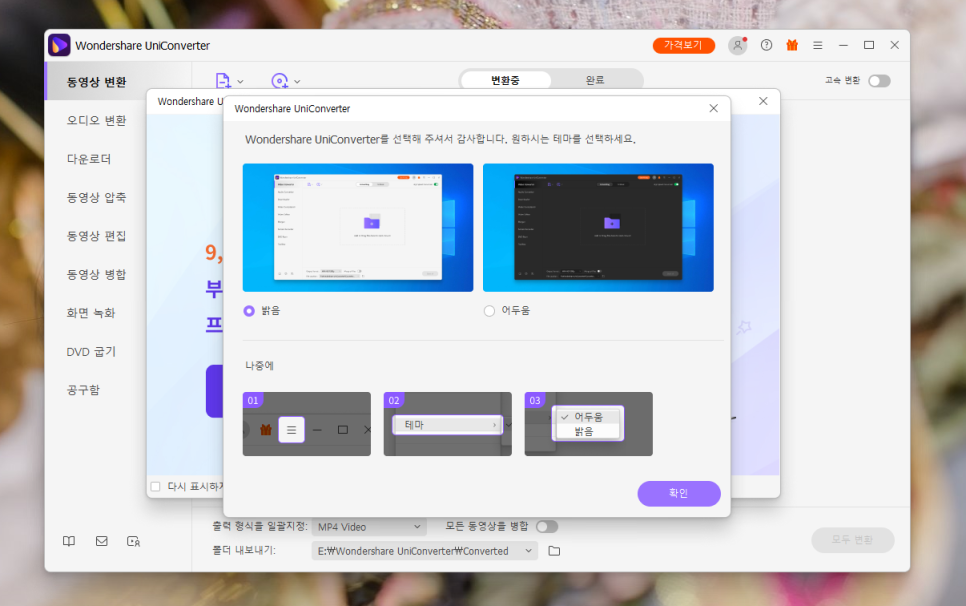This screenshot has height=606, width=966.
Task: Open the orange gift icon
Action: (792, 45)
